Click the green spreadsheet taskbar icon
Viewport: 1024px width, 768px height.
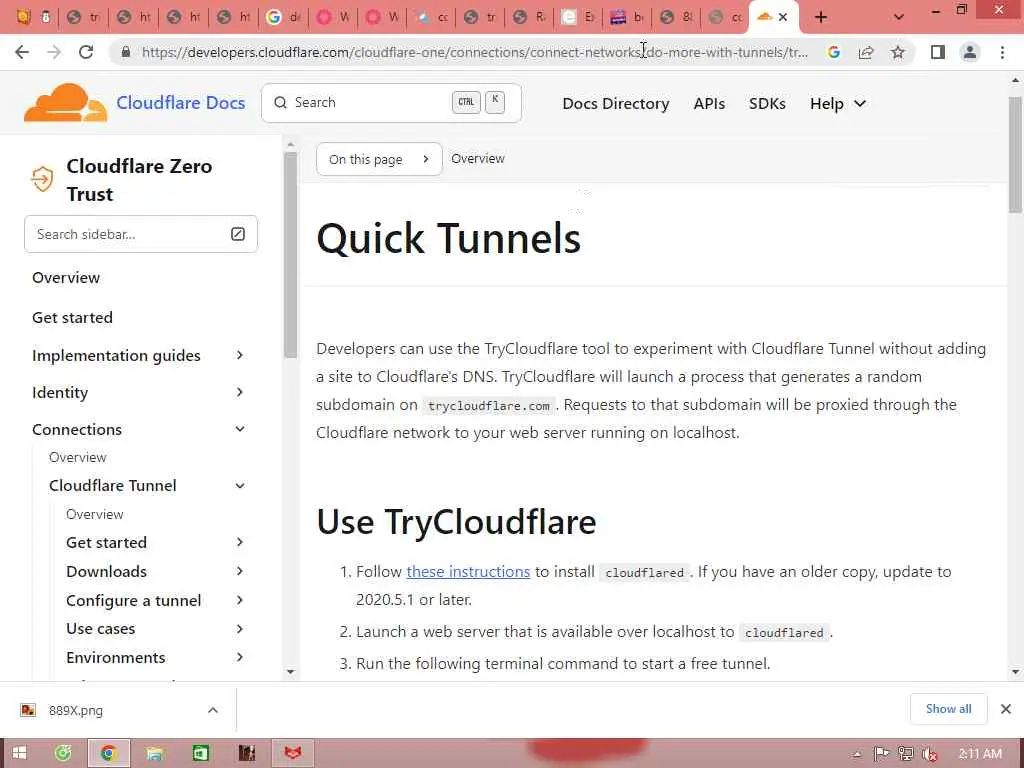pyautogui.click(x=200, y=754)
